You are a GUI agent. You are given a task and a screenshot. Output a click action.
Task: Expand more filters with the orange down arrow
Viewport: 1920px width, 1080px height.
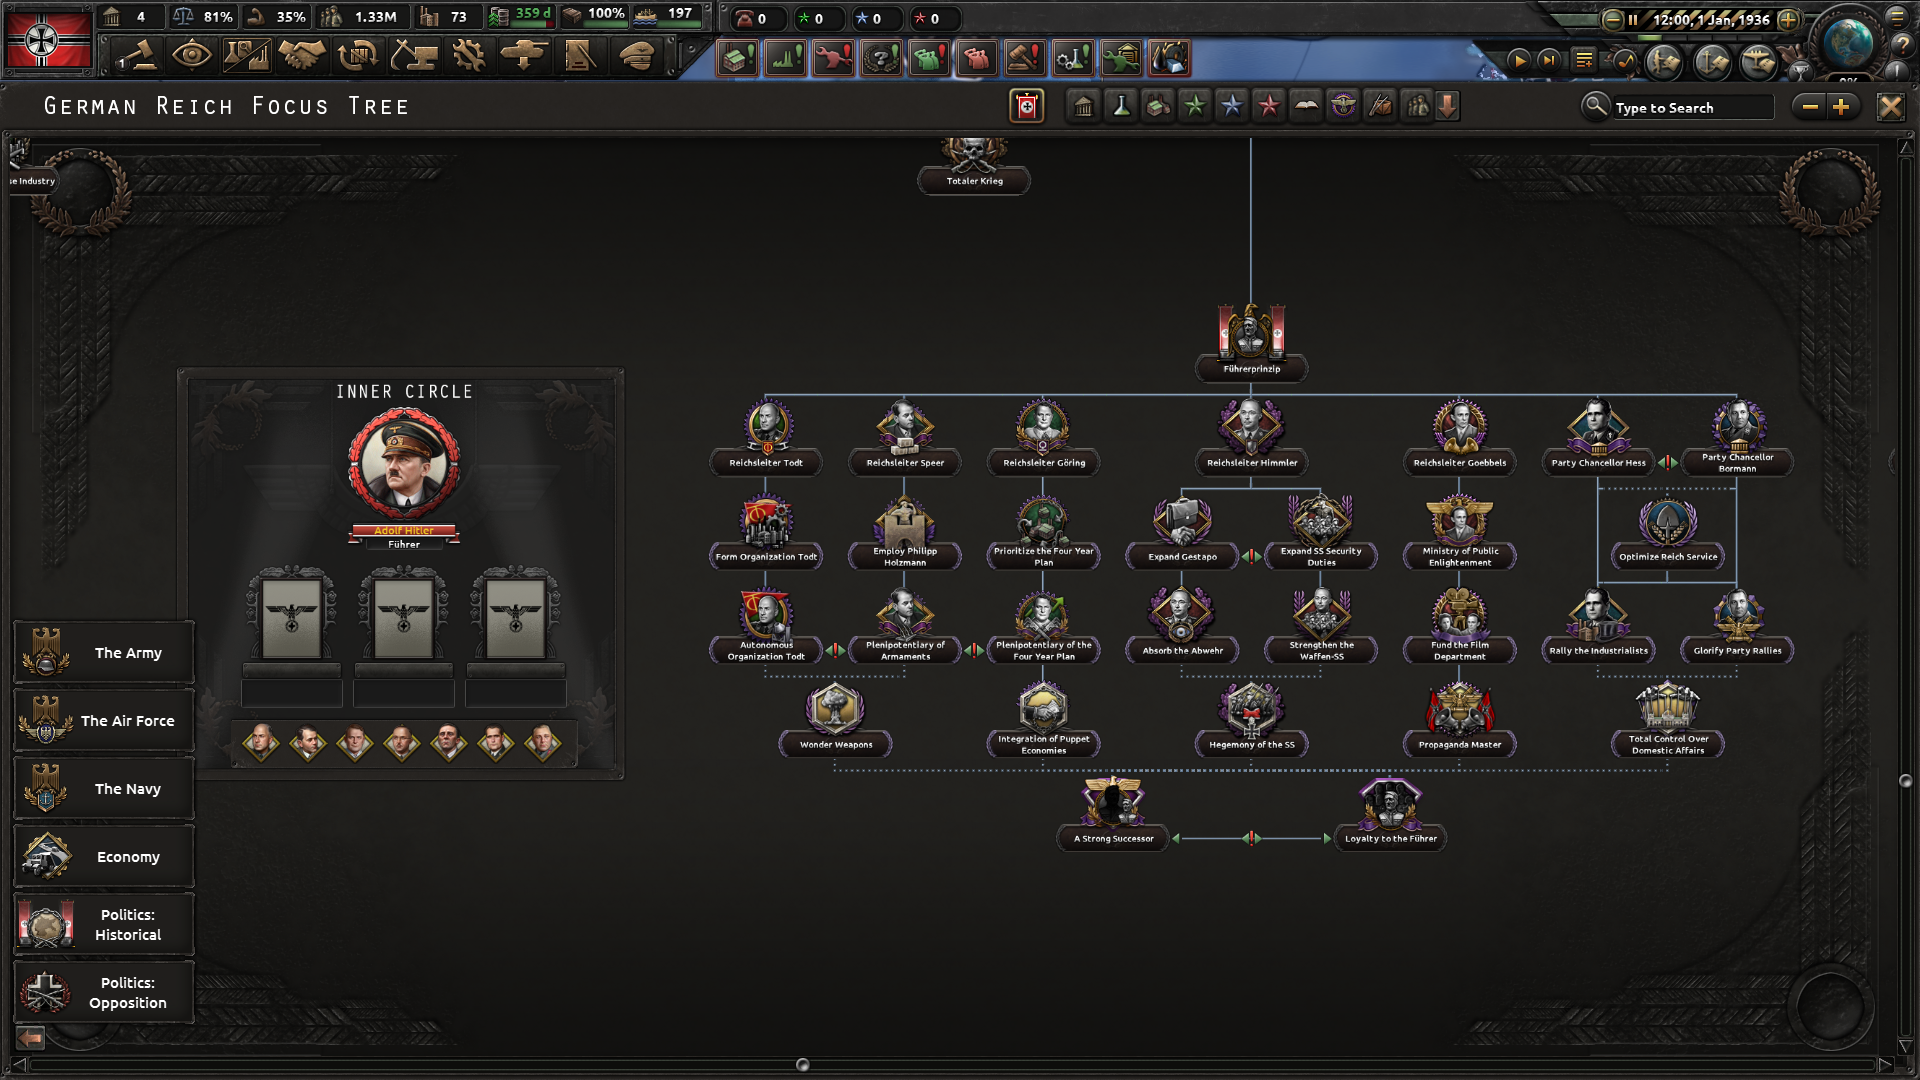tap(1447, 106)
